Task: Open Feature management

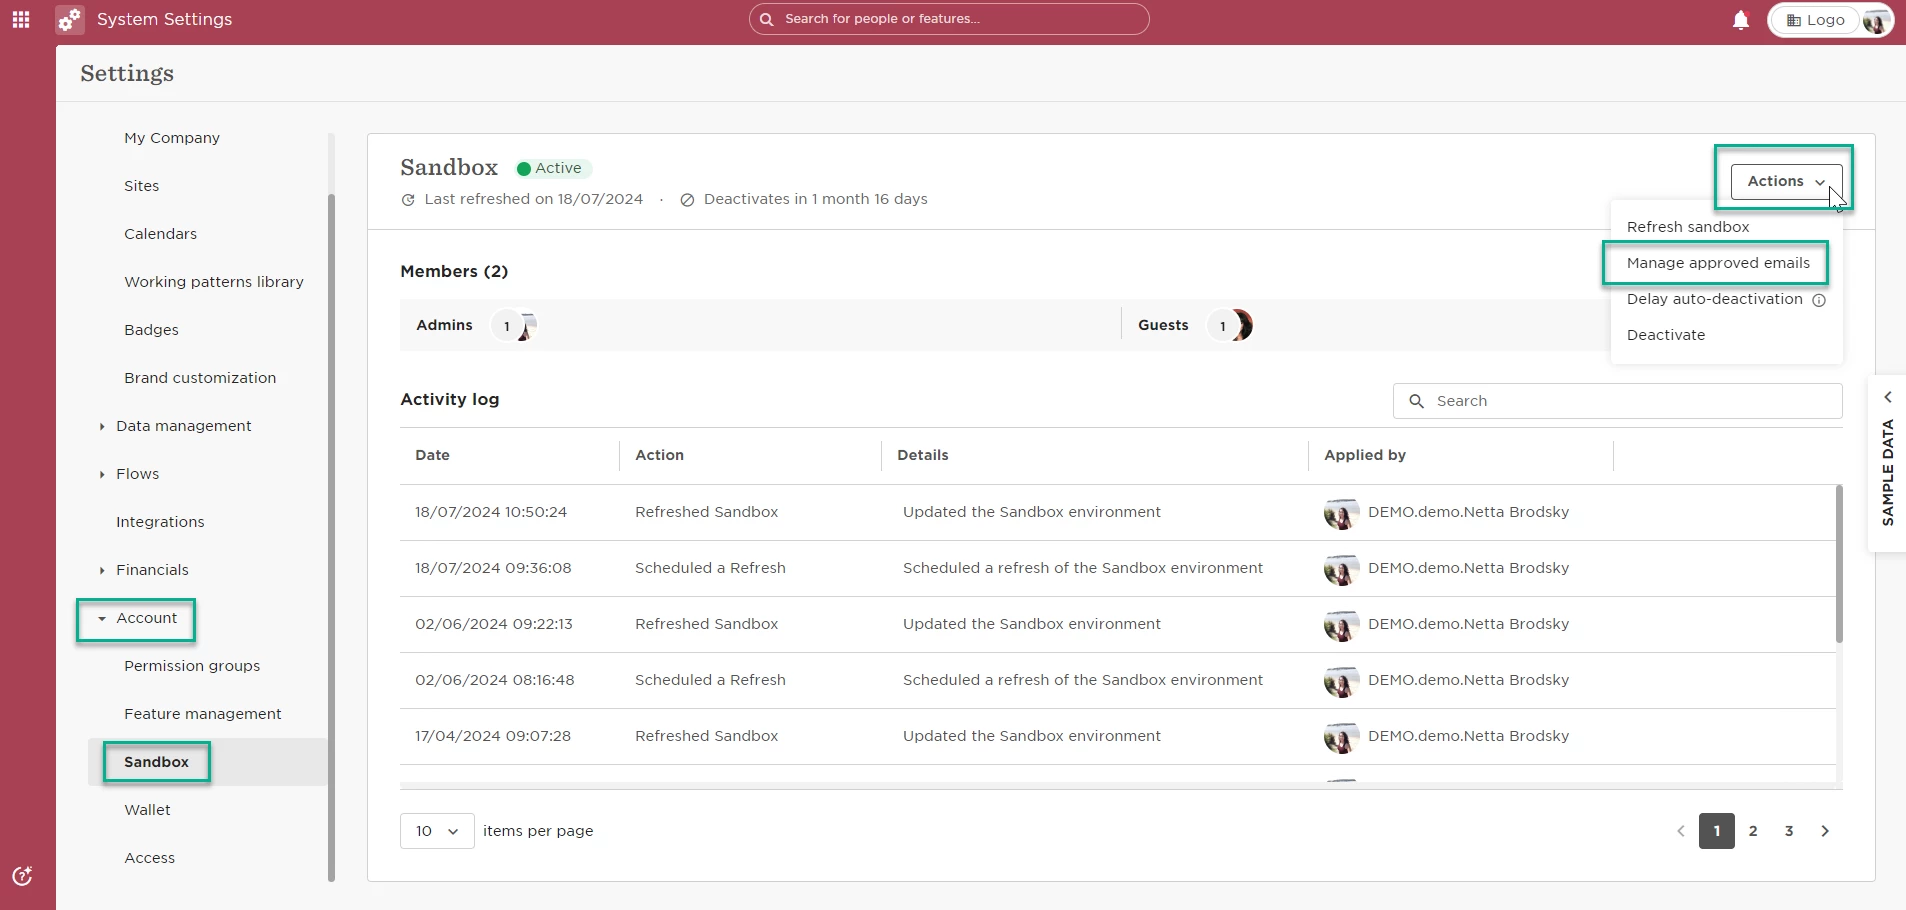Action: click(203, 714)
